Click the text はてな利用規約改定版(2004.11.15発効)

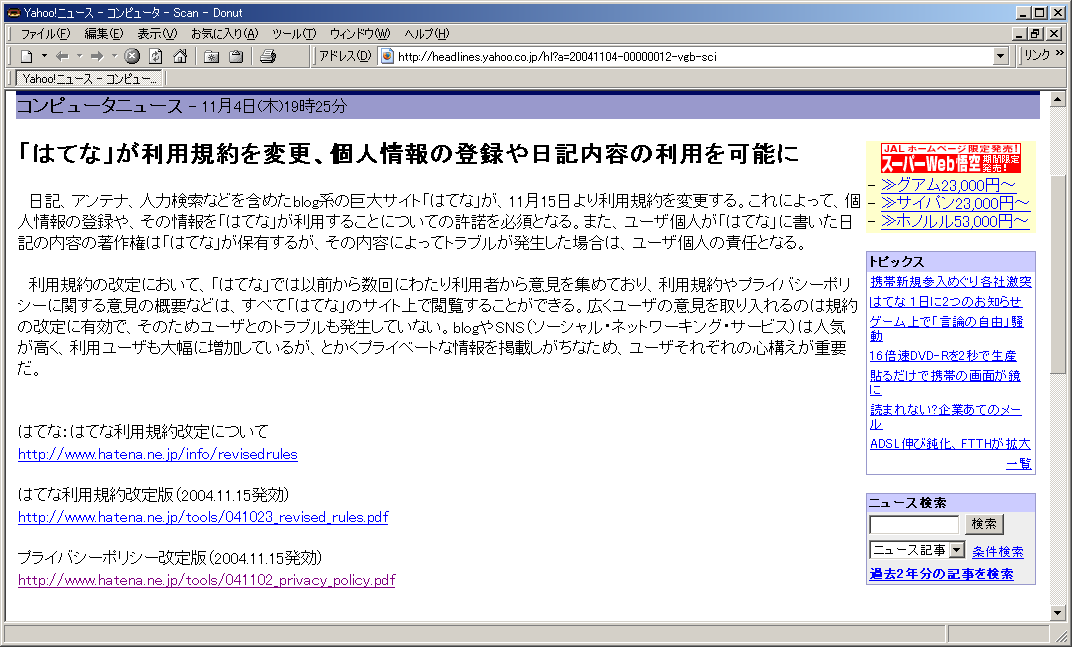point(154,494)
